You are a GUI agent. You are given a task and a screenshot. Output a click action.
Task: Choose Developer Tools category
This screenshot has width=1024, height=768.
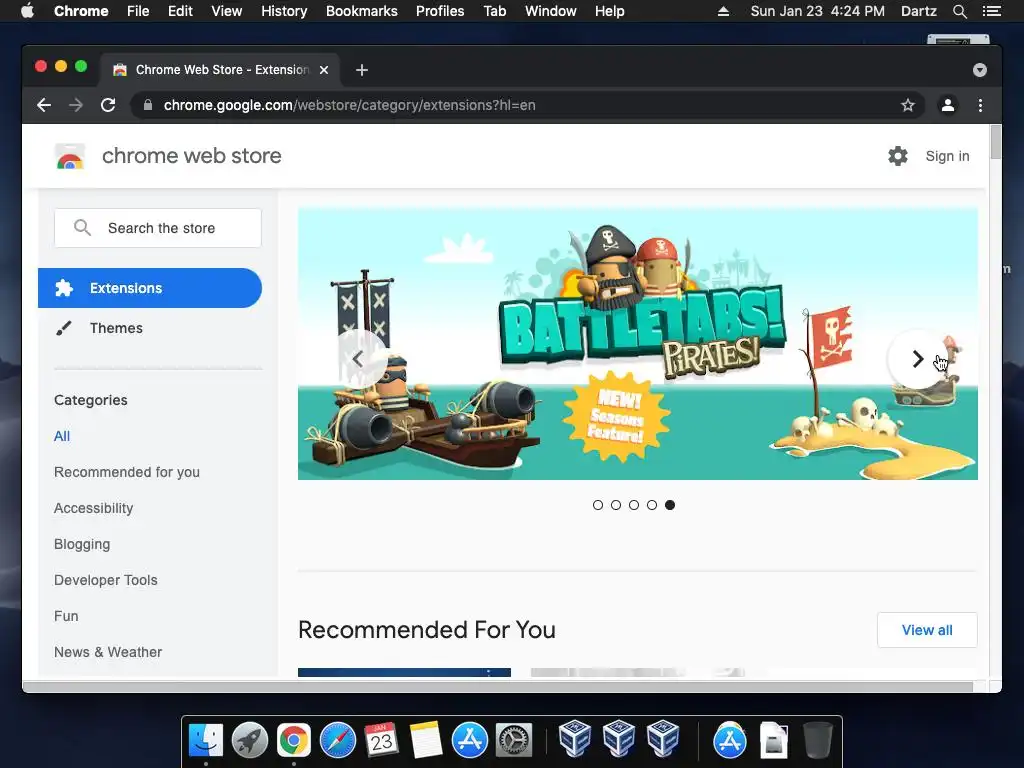coord(106,580)
